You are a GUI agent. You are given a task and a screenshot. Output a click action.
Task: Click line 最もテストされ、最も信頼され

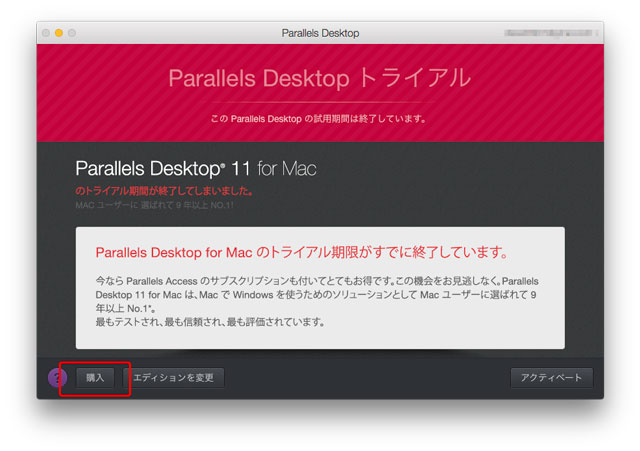(x=210, y=322)
